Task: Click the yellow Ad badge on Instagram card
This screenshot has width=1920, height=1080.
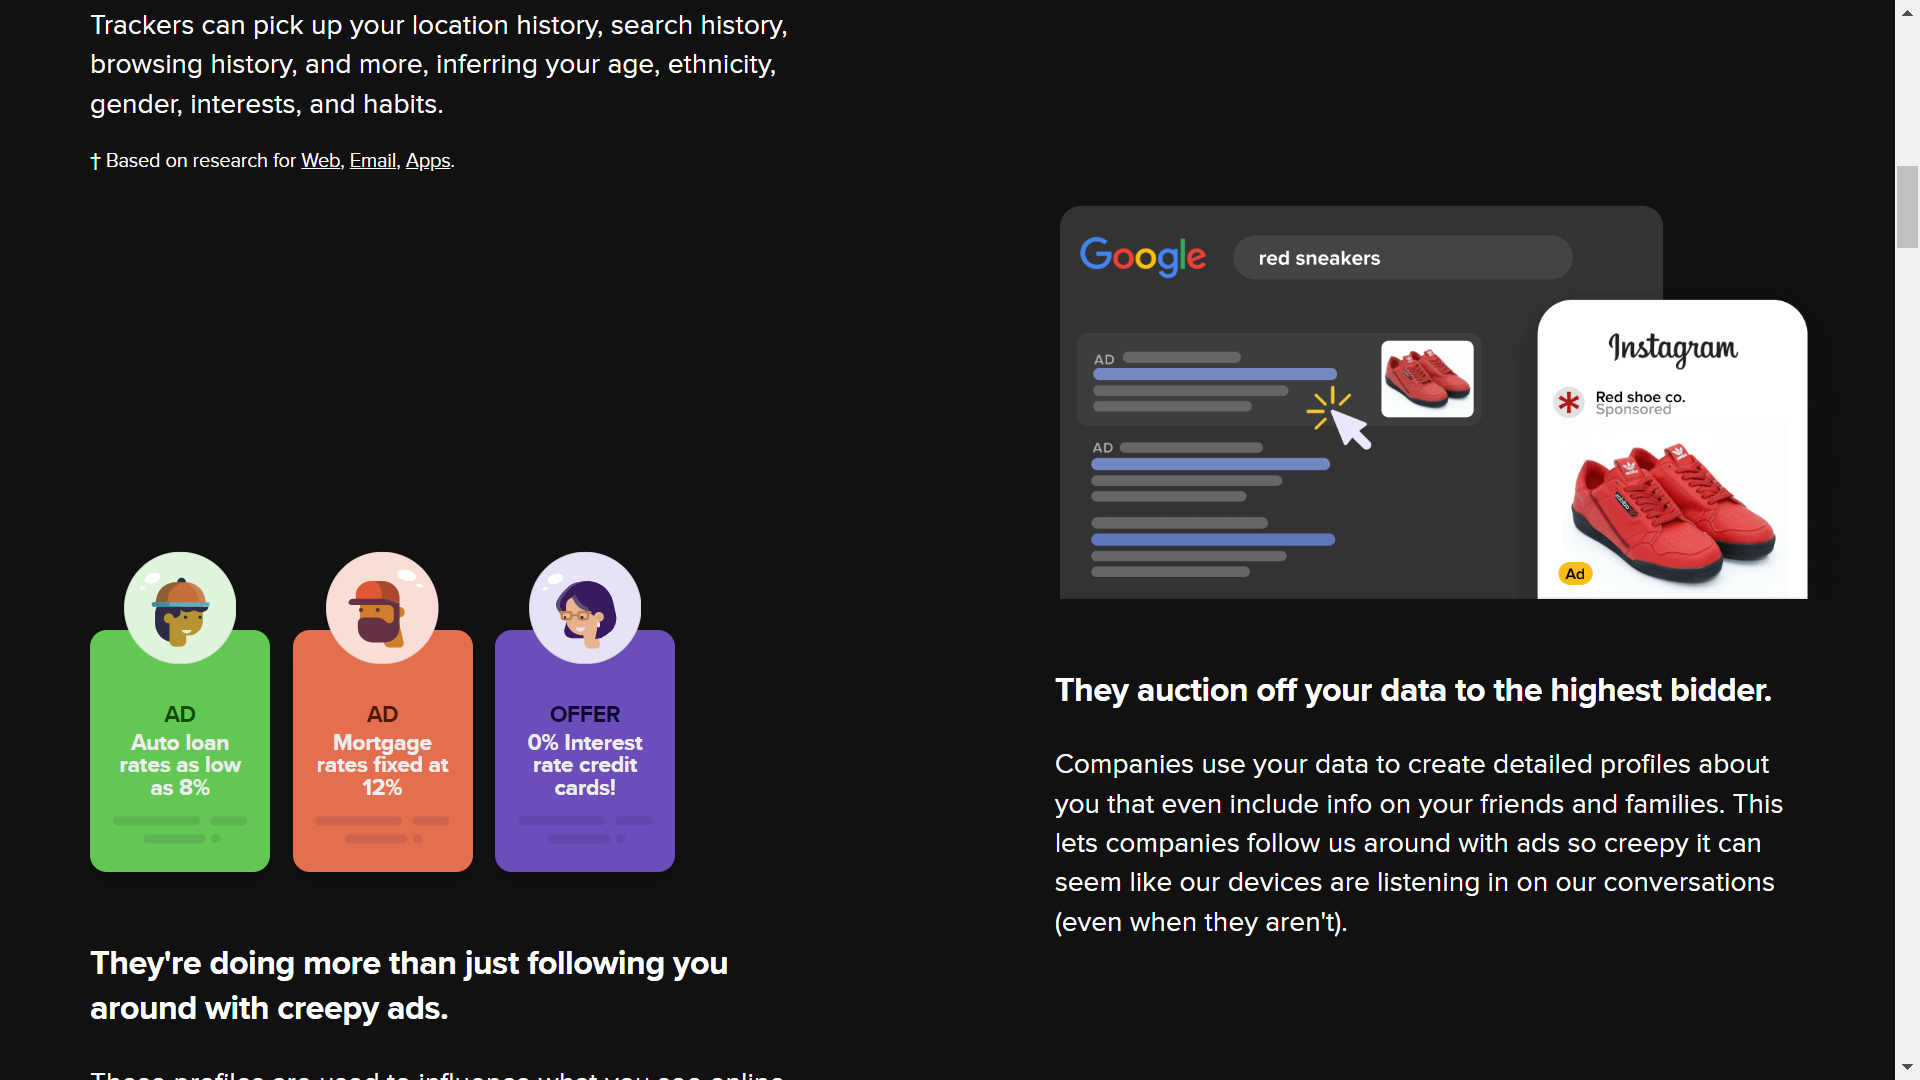Action: [x=1575, y=574]
